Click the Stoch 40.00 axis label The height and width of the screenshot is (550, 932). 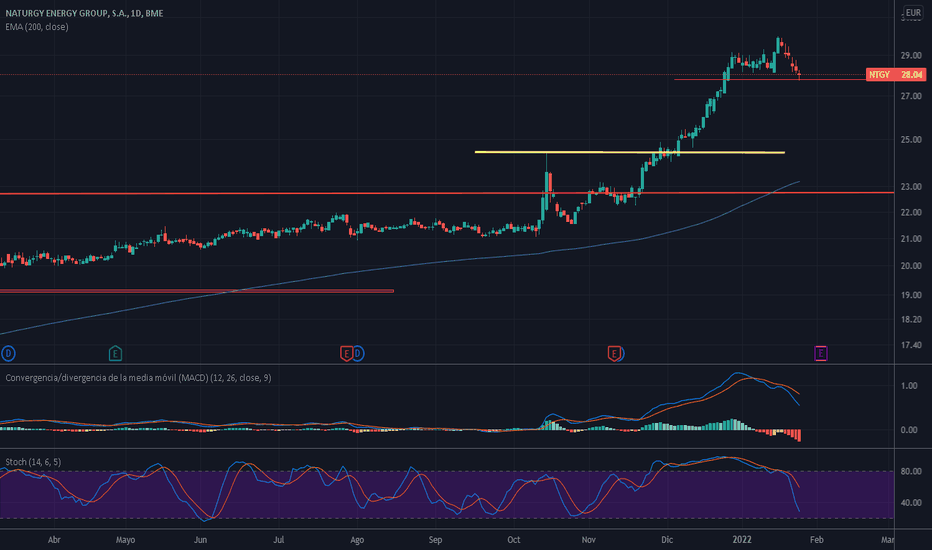tap(911, 502)
